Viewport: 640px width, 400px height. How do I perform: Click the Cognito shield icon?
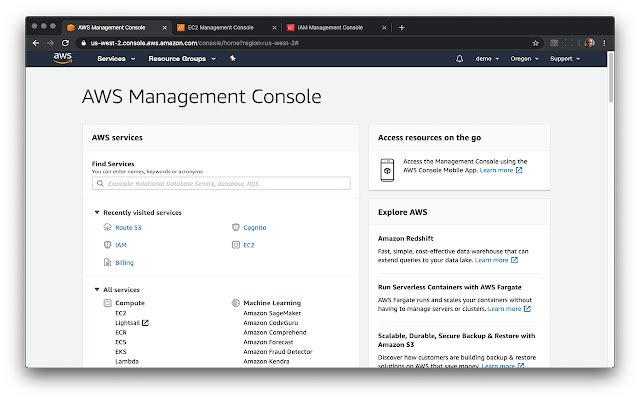point(236,227)
